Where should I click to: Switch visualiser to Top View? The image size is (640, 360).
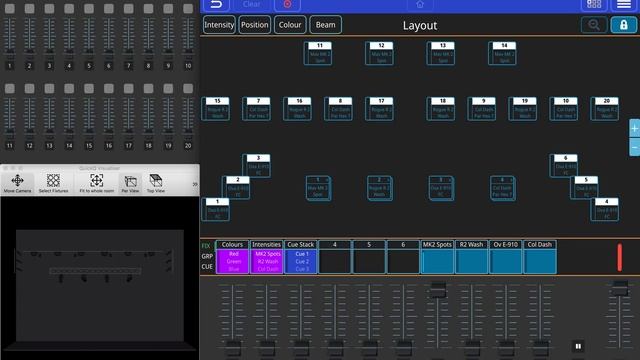coord(156,183)
